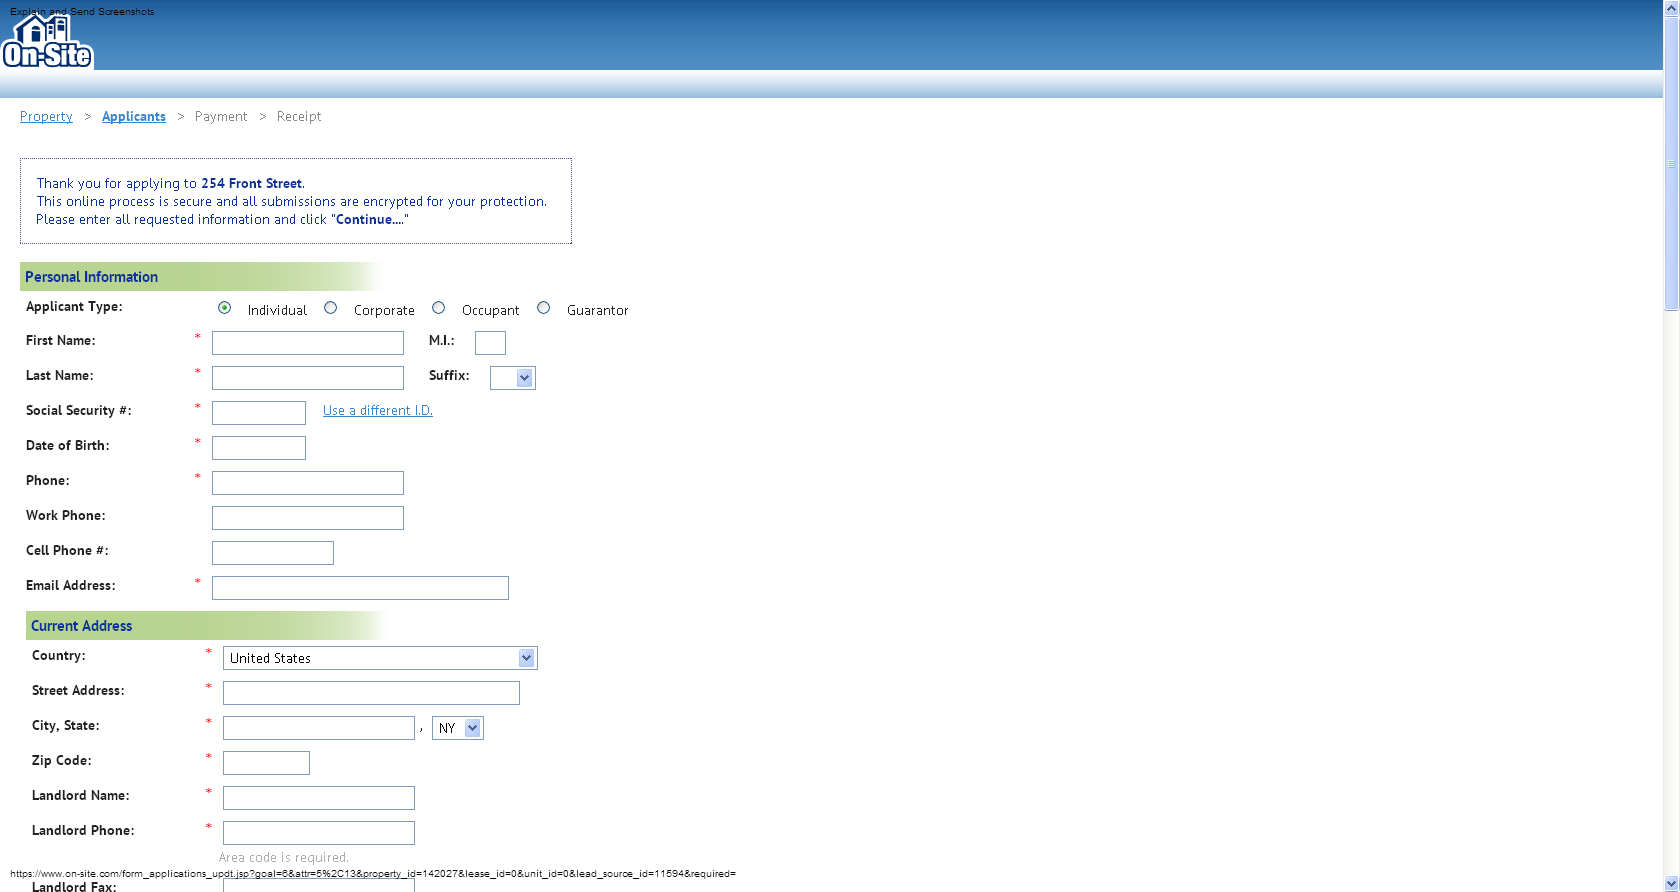1680x892 pixels.
Task: Open the NY state dropdown
Action: [x=458, y=728]
